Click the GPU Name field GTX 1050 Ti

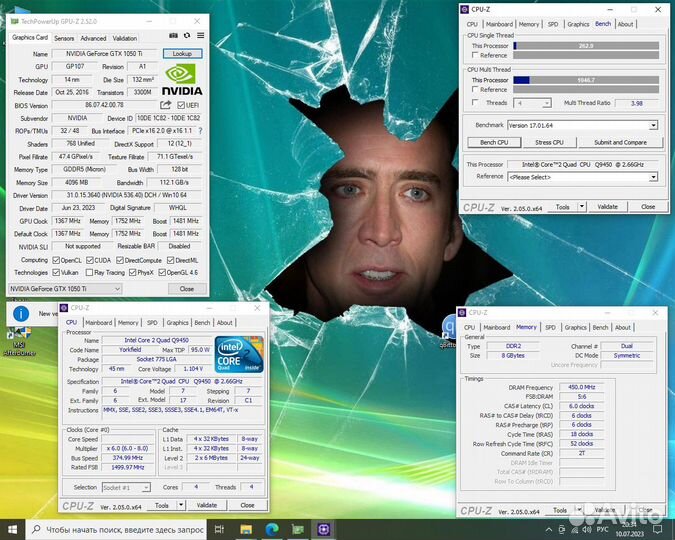[105, 53]
